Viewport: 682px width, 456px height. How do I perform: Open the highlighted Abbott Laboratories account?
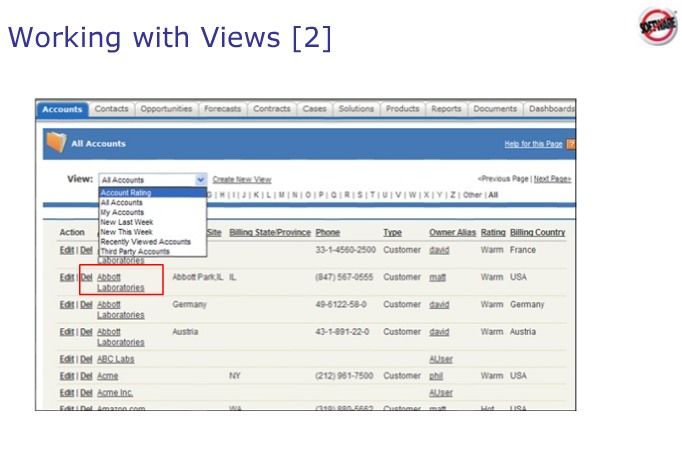120,282
